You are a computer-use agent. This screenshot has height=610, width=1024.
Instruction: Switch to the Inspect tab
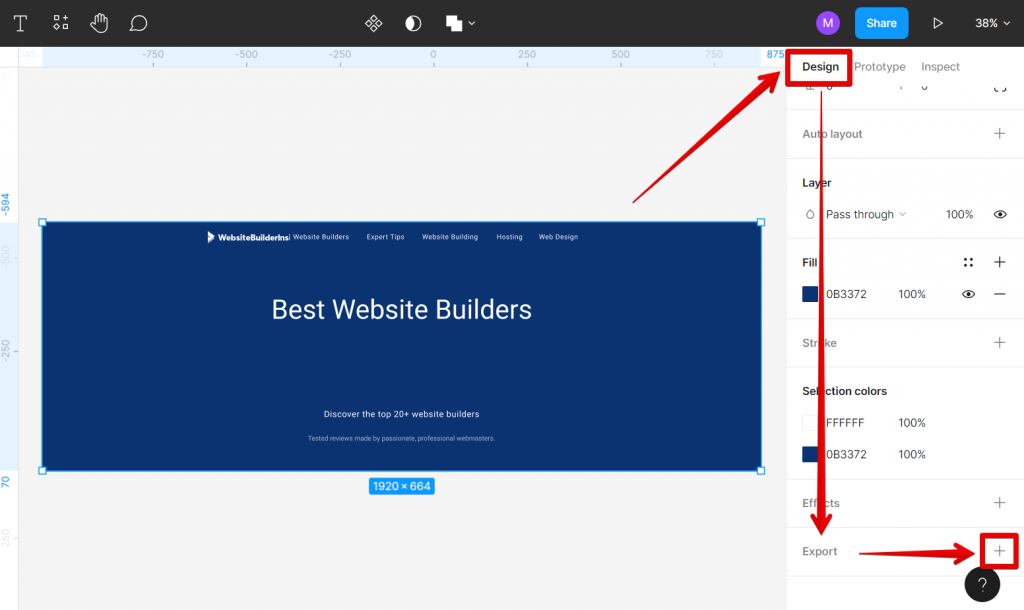point(939,66)
